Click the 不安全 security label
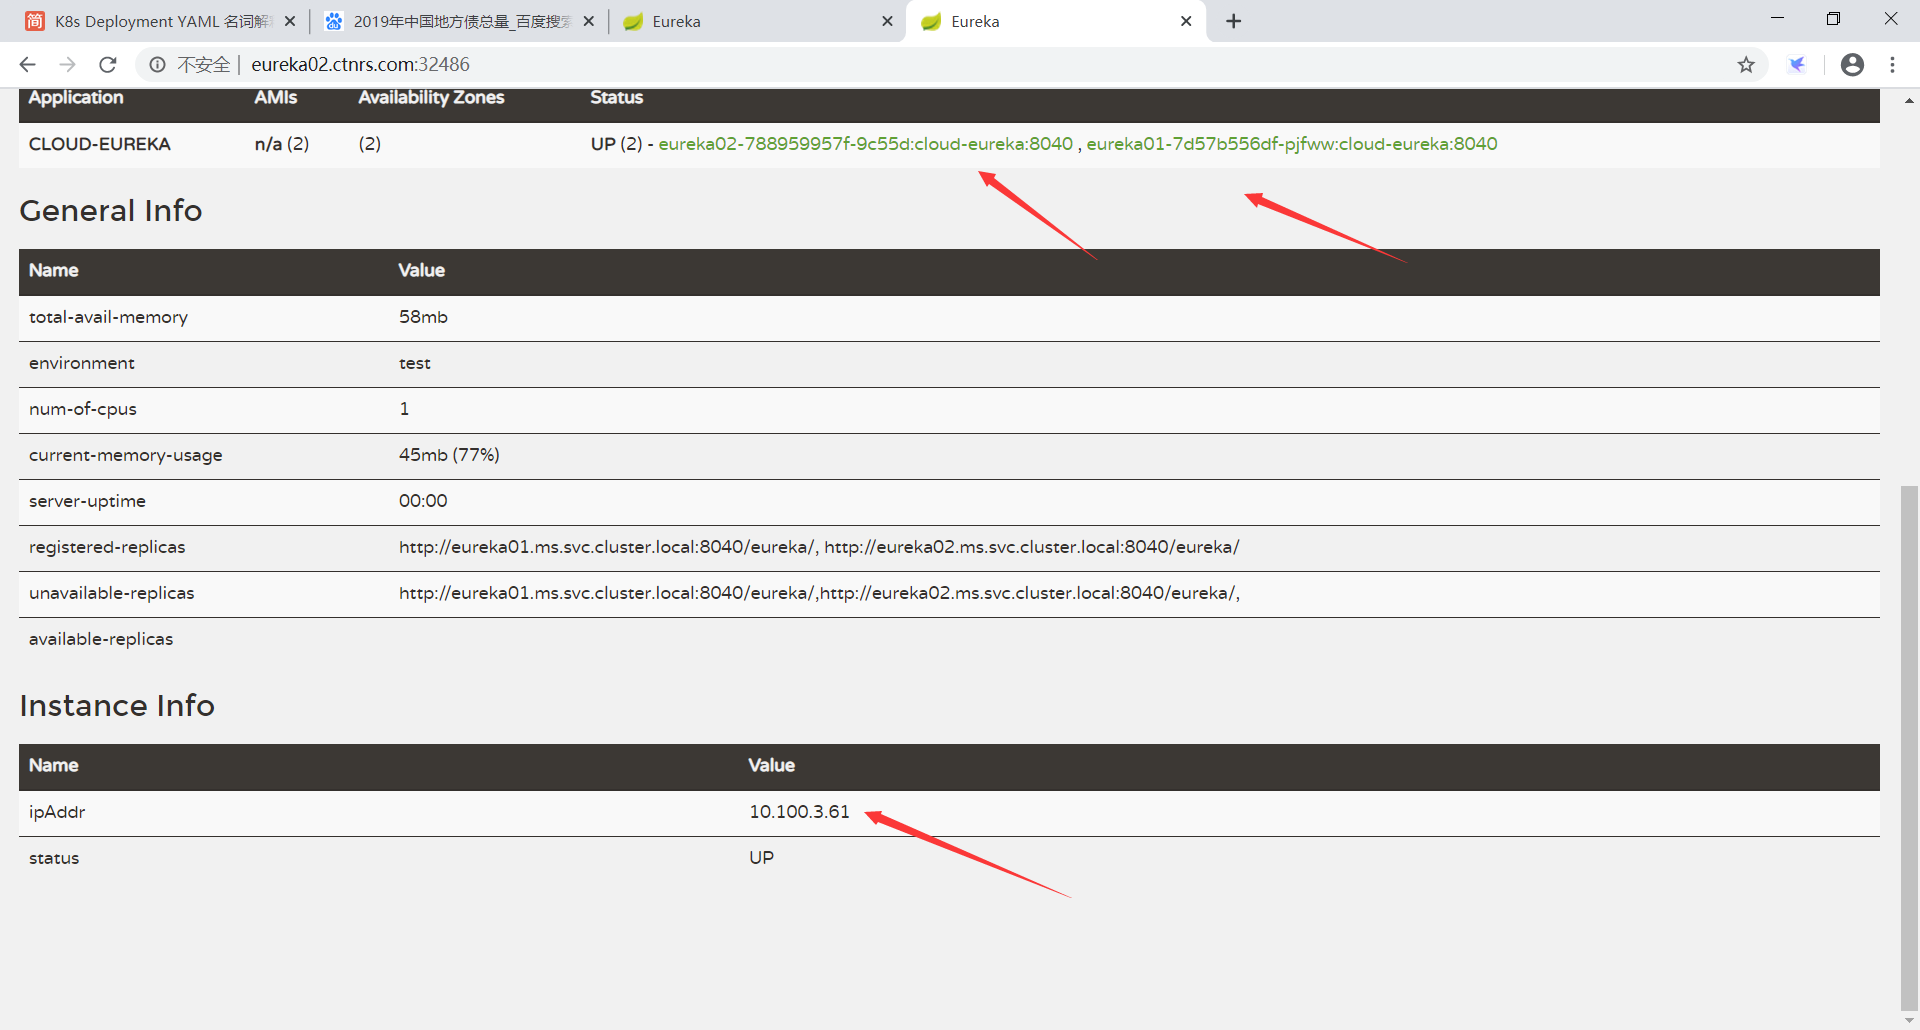This screenshot has height=1030, width=1920. click(x=203, y=65)
